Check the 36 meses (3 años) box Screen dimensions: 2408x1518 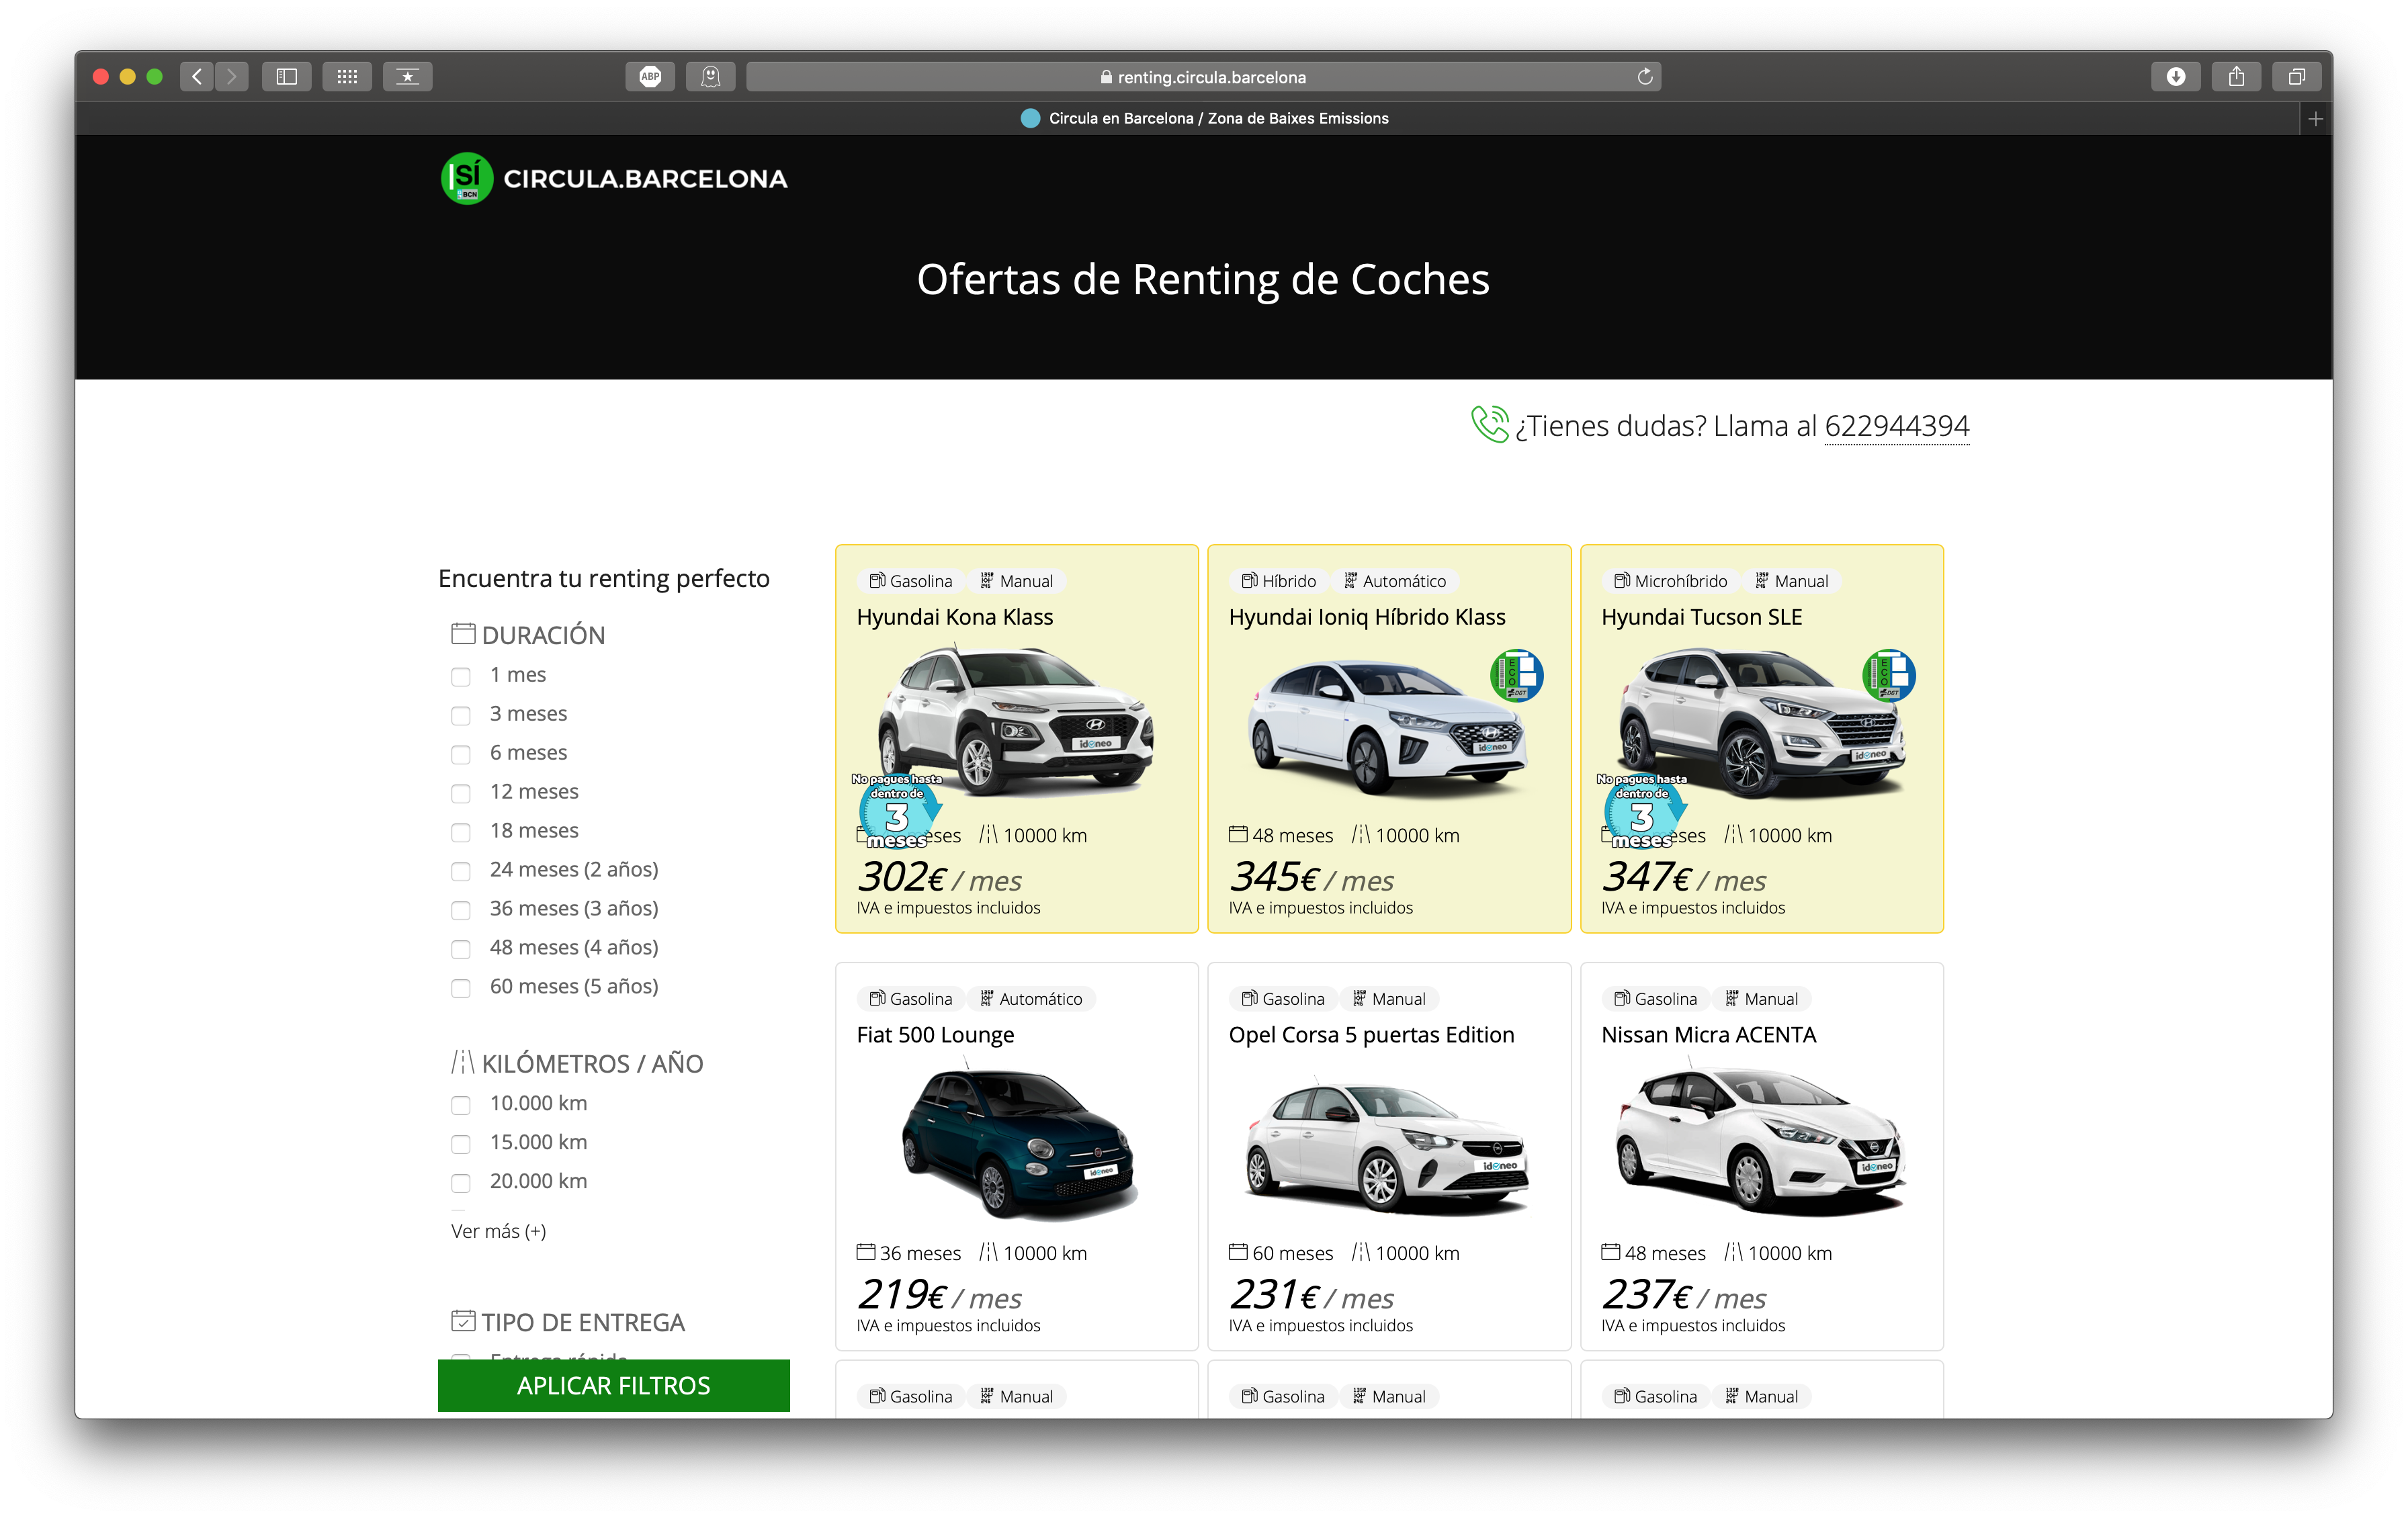pyautogui.click(x=461, y=911)
